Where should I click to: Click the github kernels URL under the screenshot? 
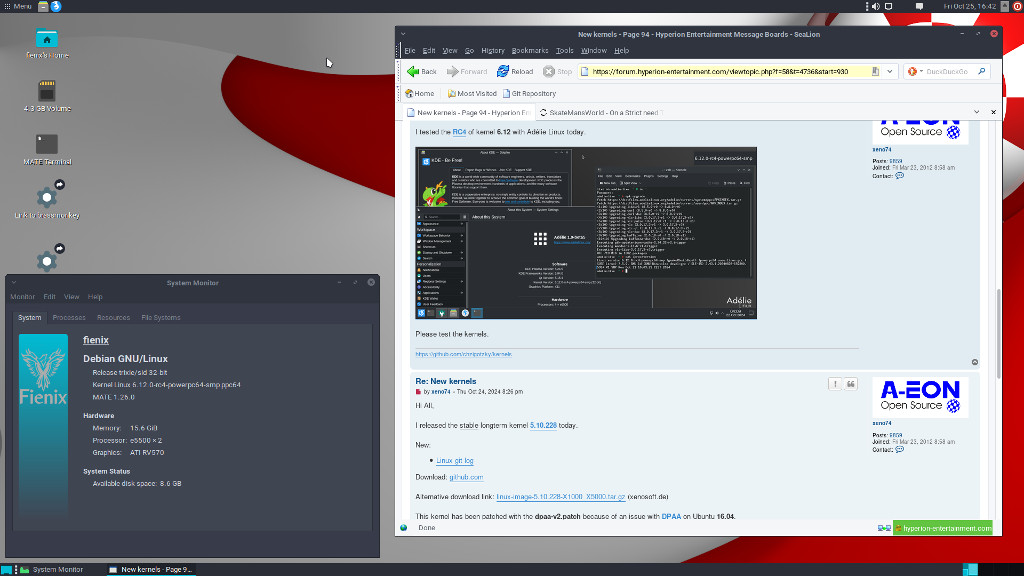coord(464,354)
